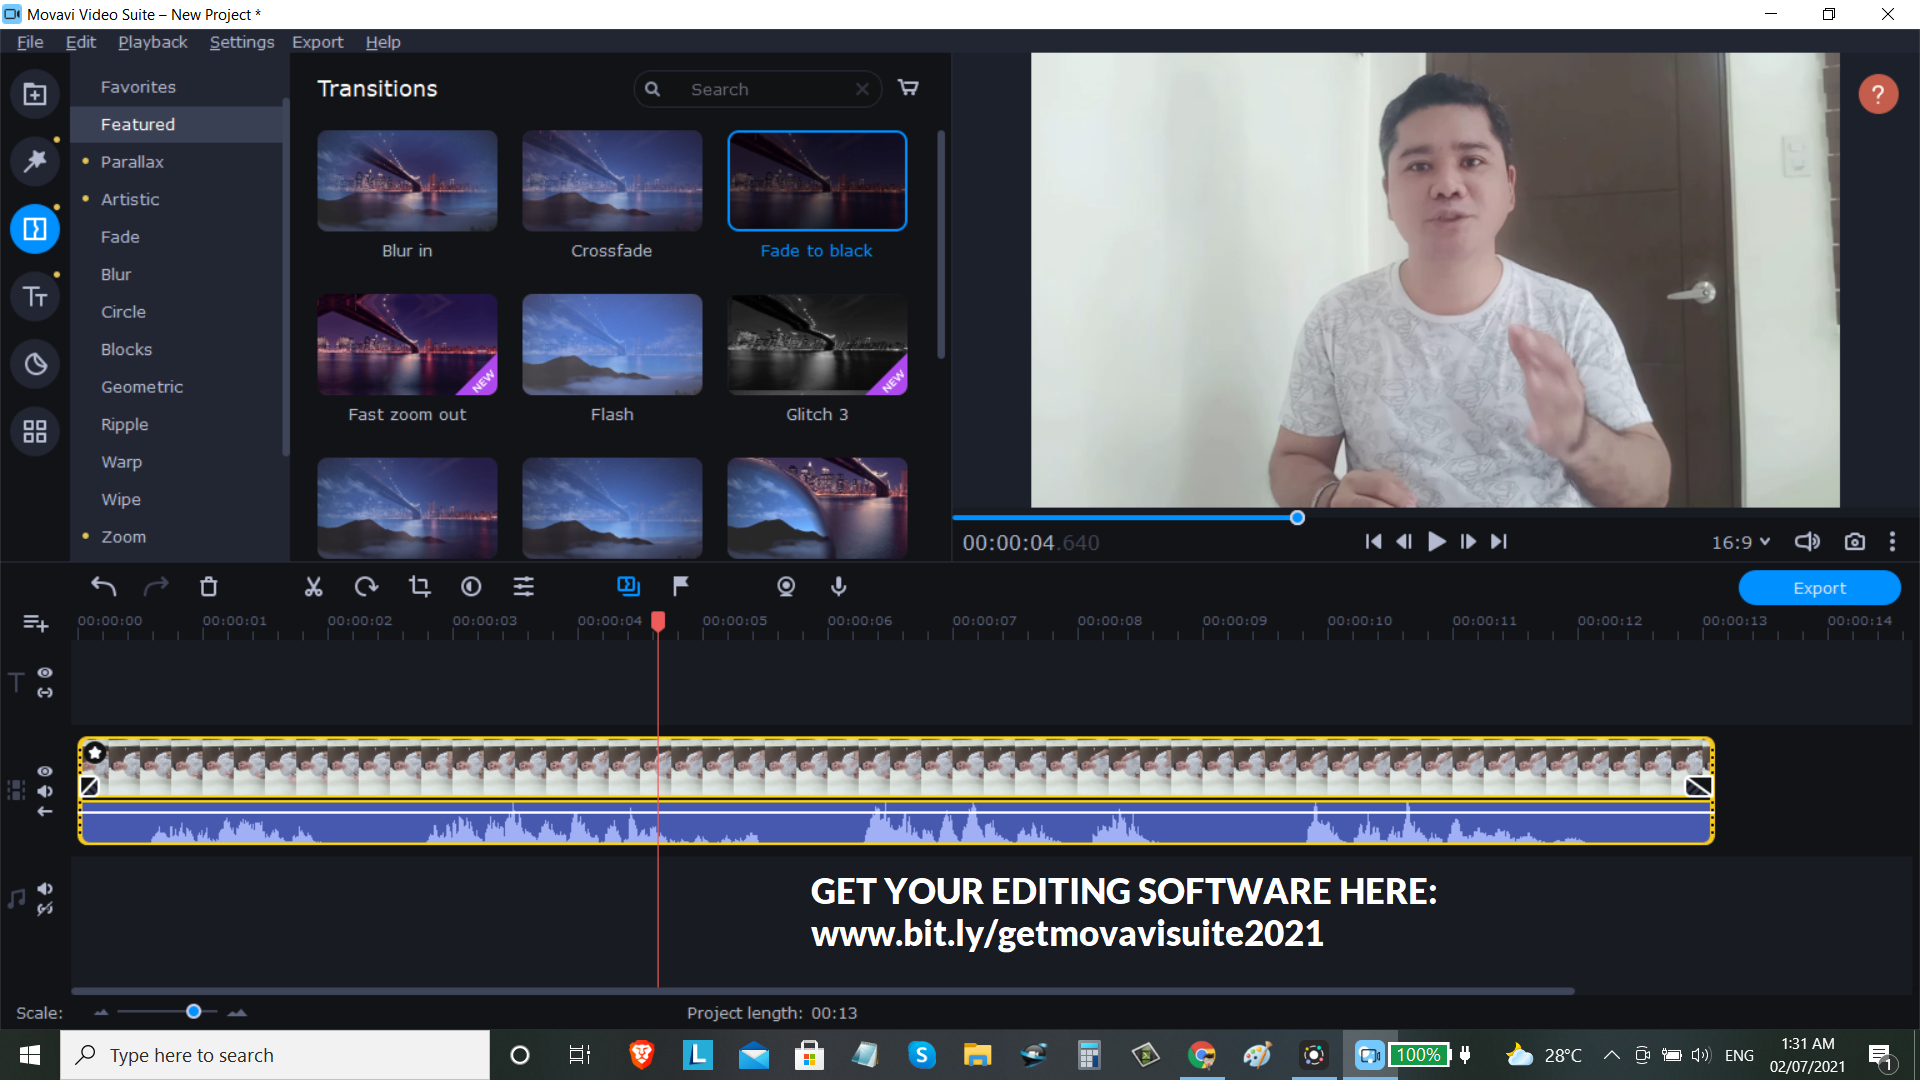Add a new track on the timeline
The height and width of the screenshot is (1080, 1920).
click(36, 624)
